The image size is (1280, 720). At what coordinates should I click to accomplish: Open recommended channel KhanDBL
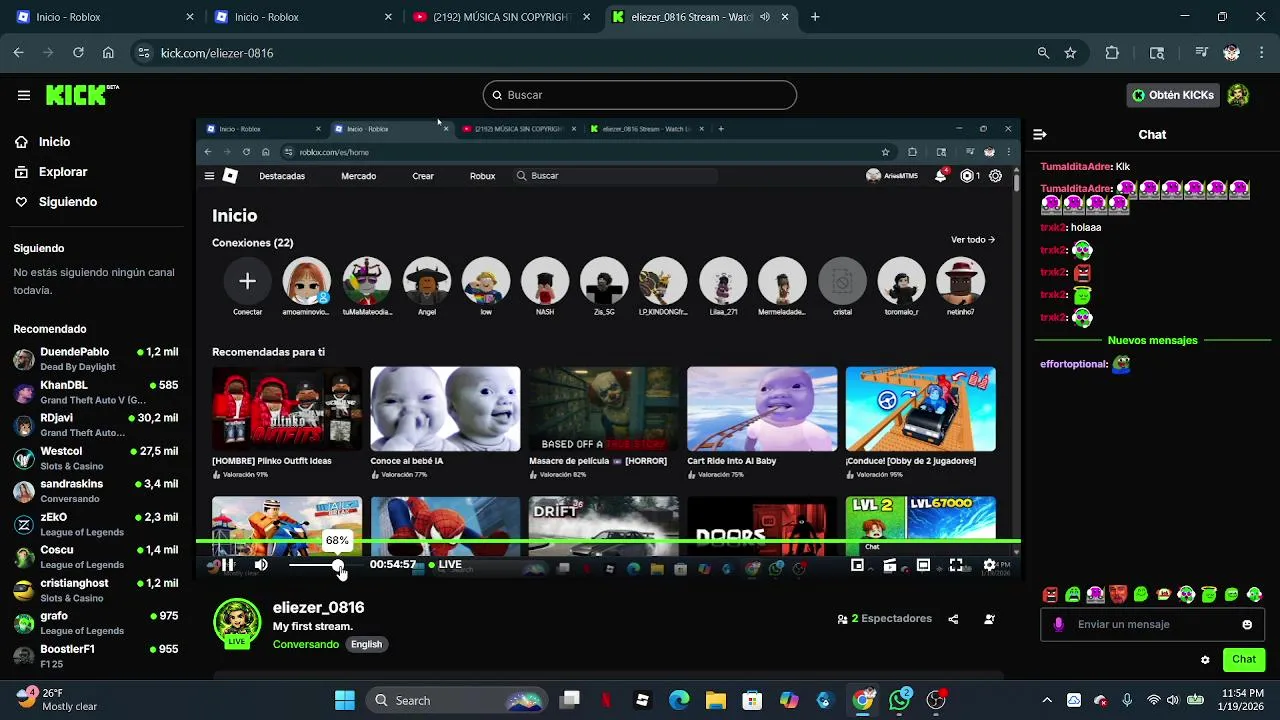[x=96, y=392]
